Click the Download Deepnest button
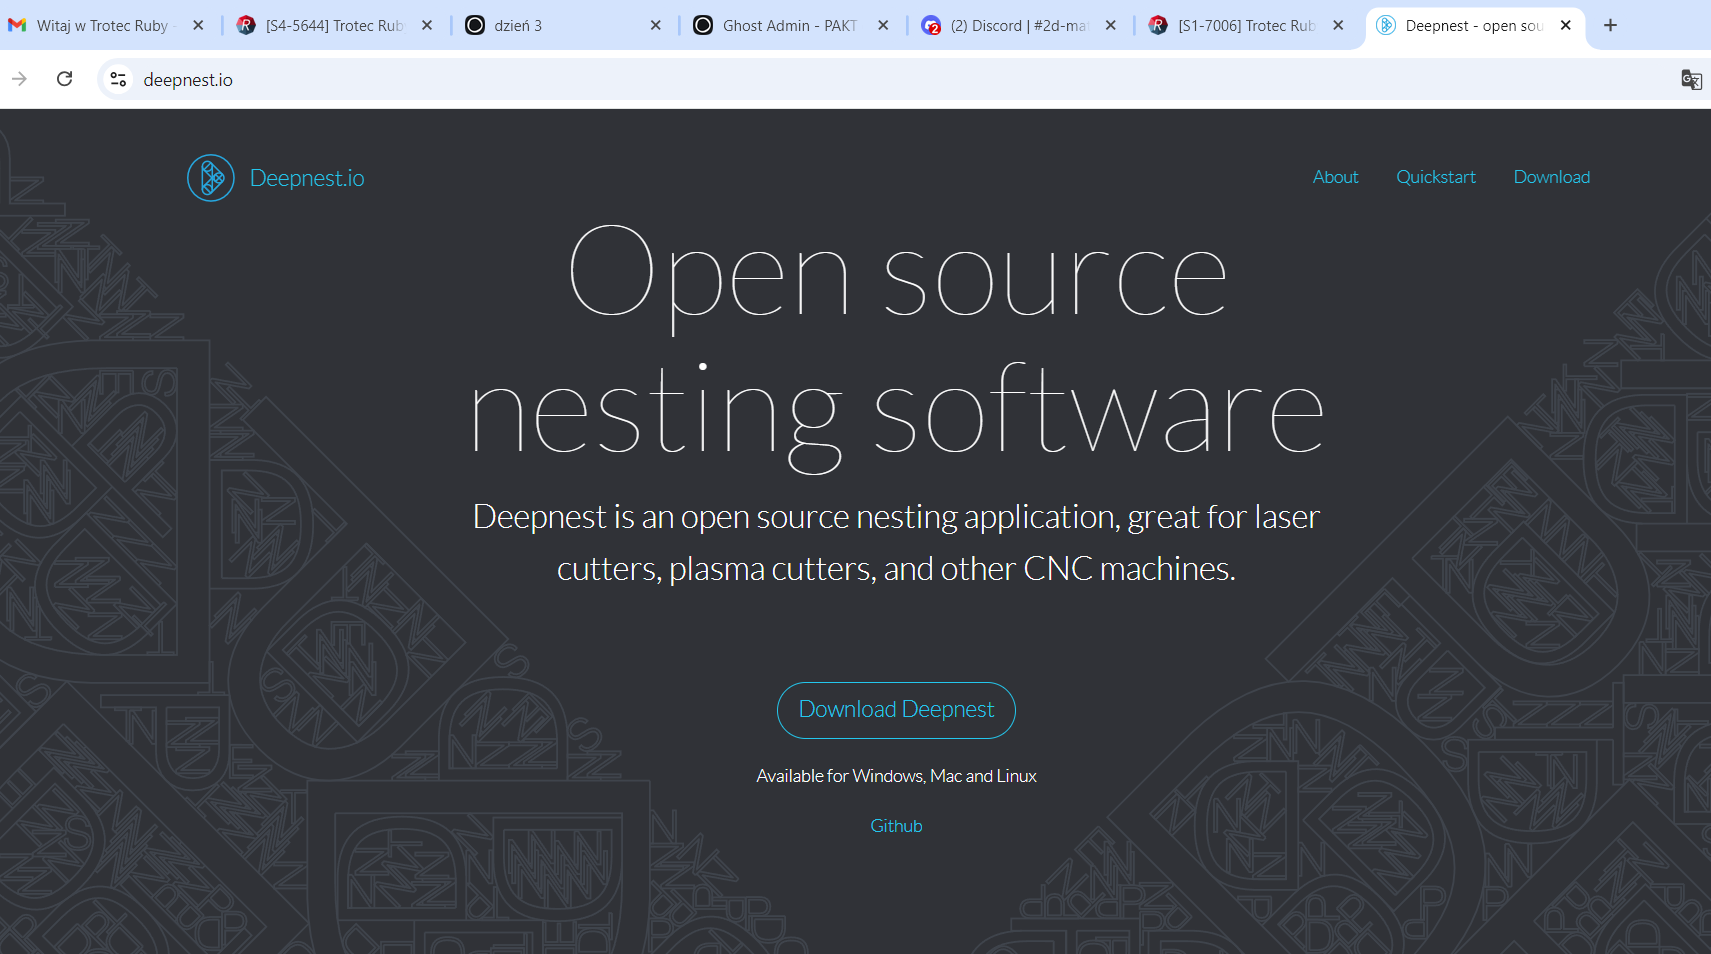The height and width of the screenshot is (954, 1711). click(896, 710)
